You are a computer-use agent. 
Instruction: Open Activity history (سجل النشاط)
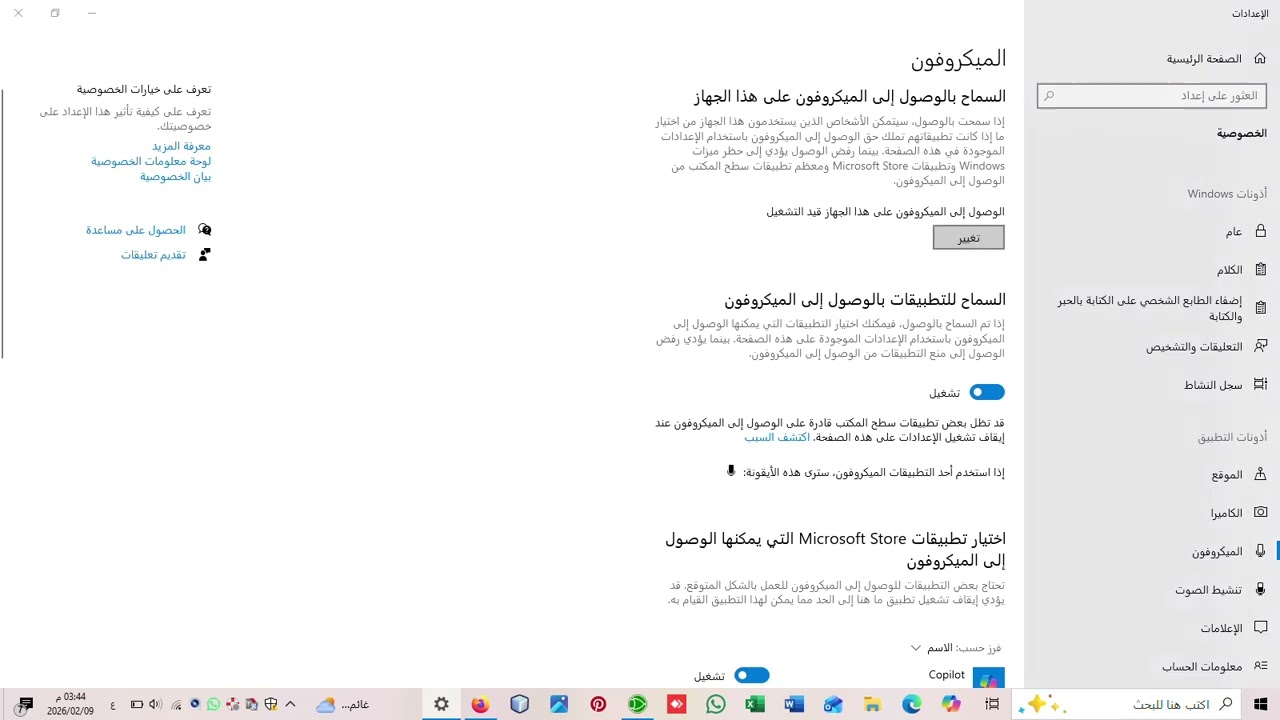[x=1152, y=384]
